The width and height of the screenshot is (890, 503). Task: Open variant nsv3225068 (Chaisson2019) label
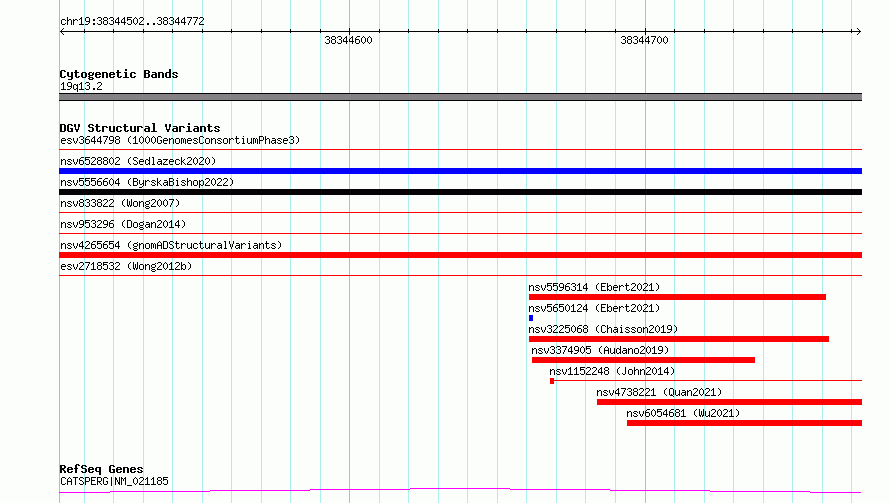pyautogui.click(x=603, y=329)
